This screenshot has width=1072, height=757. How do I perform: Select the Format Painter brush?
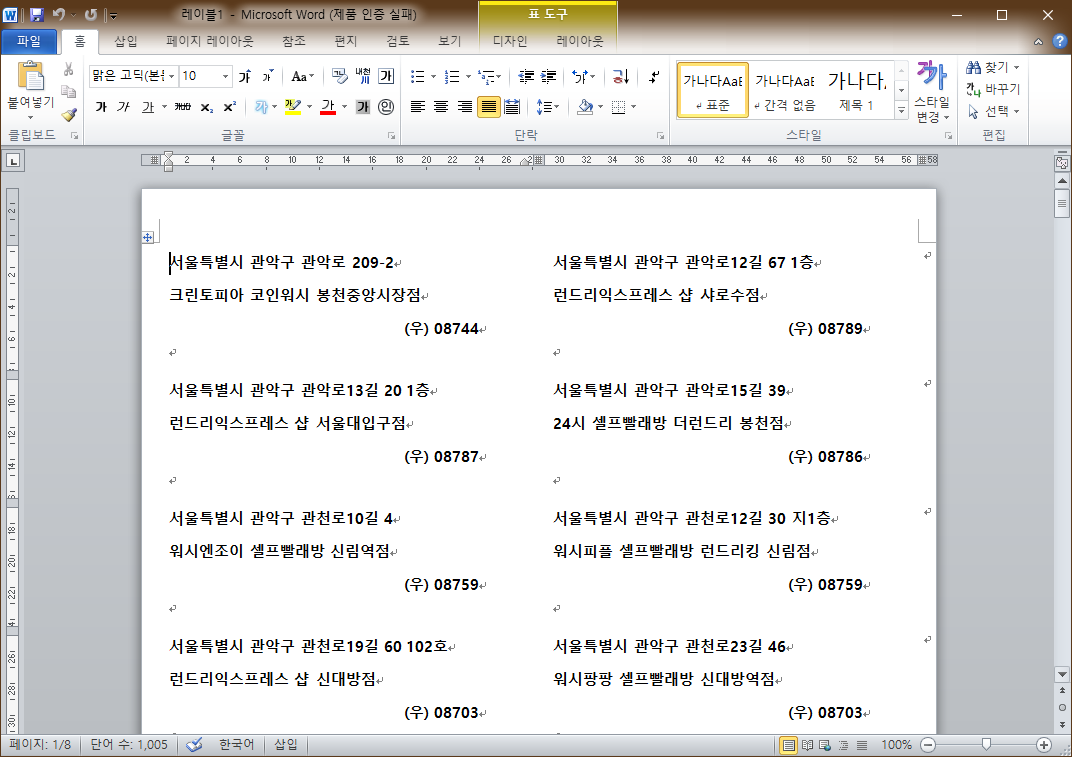(68, 114)
